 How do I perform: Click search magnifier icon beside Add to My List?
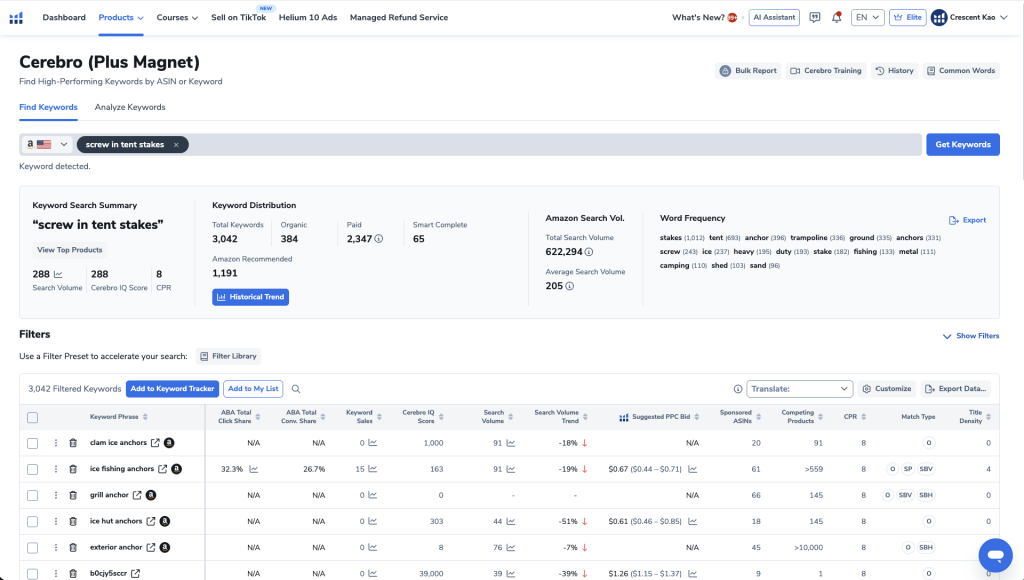[x=296, y=389]
